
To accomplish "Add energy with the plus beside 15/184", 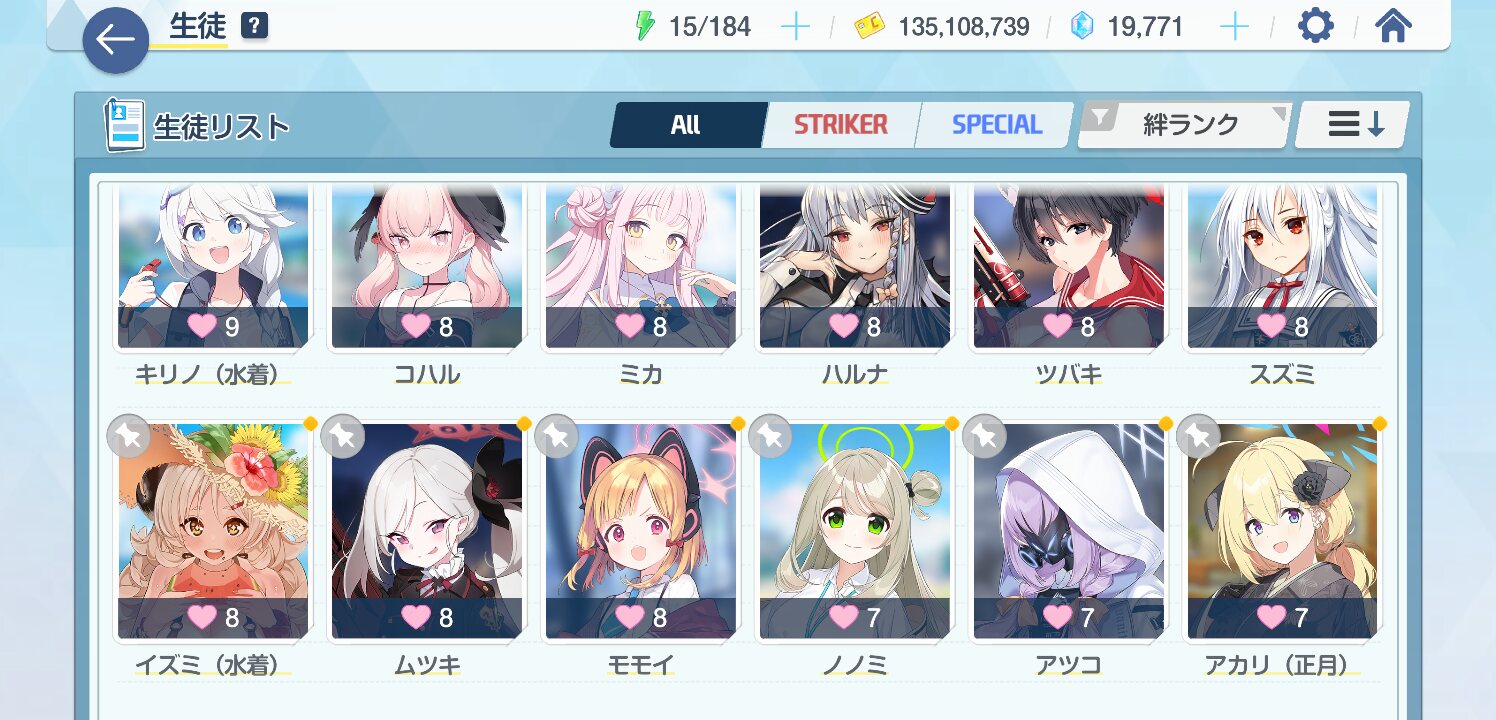I will point(795,27).
